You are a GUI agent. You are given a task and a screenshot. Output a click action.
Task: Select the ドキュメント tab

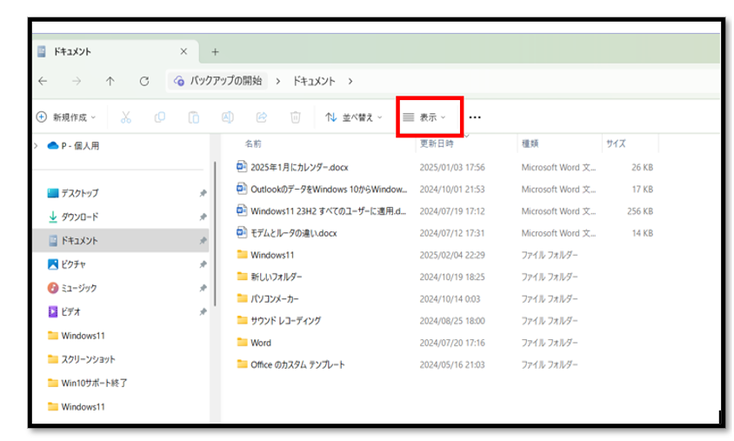(116, 51)
